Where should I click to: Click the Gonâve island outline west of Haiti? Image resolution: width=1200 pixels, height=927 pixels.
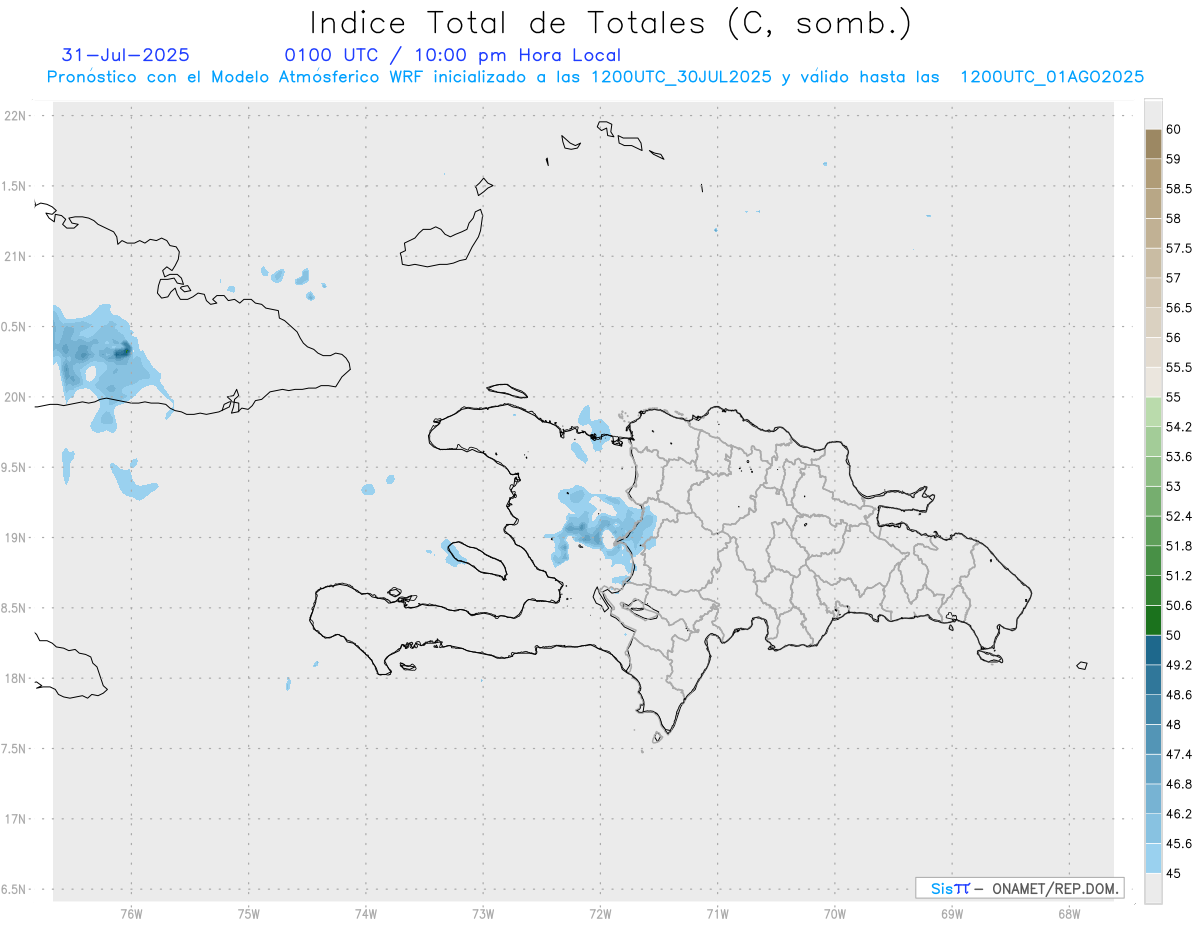click(x=476, y=559)
